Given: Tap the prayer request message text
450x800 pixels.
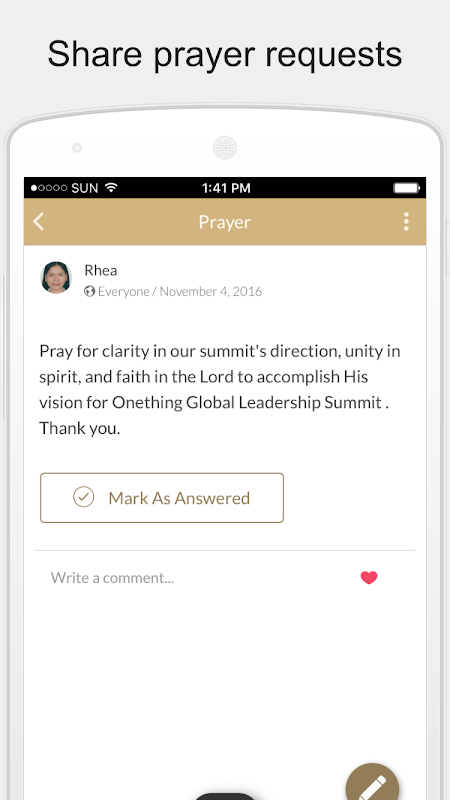Looking at the screenshot, I should (220, 390).
